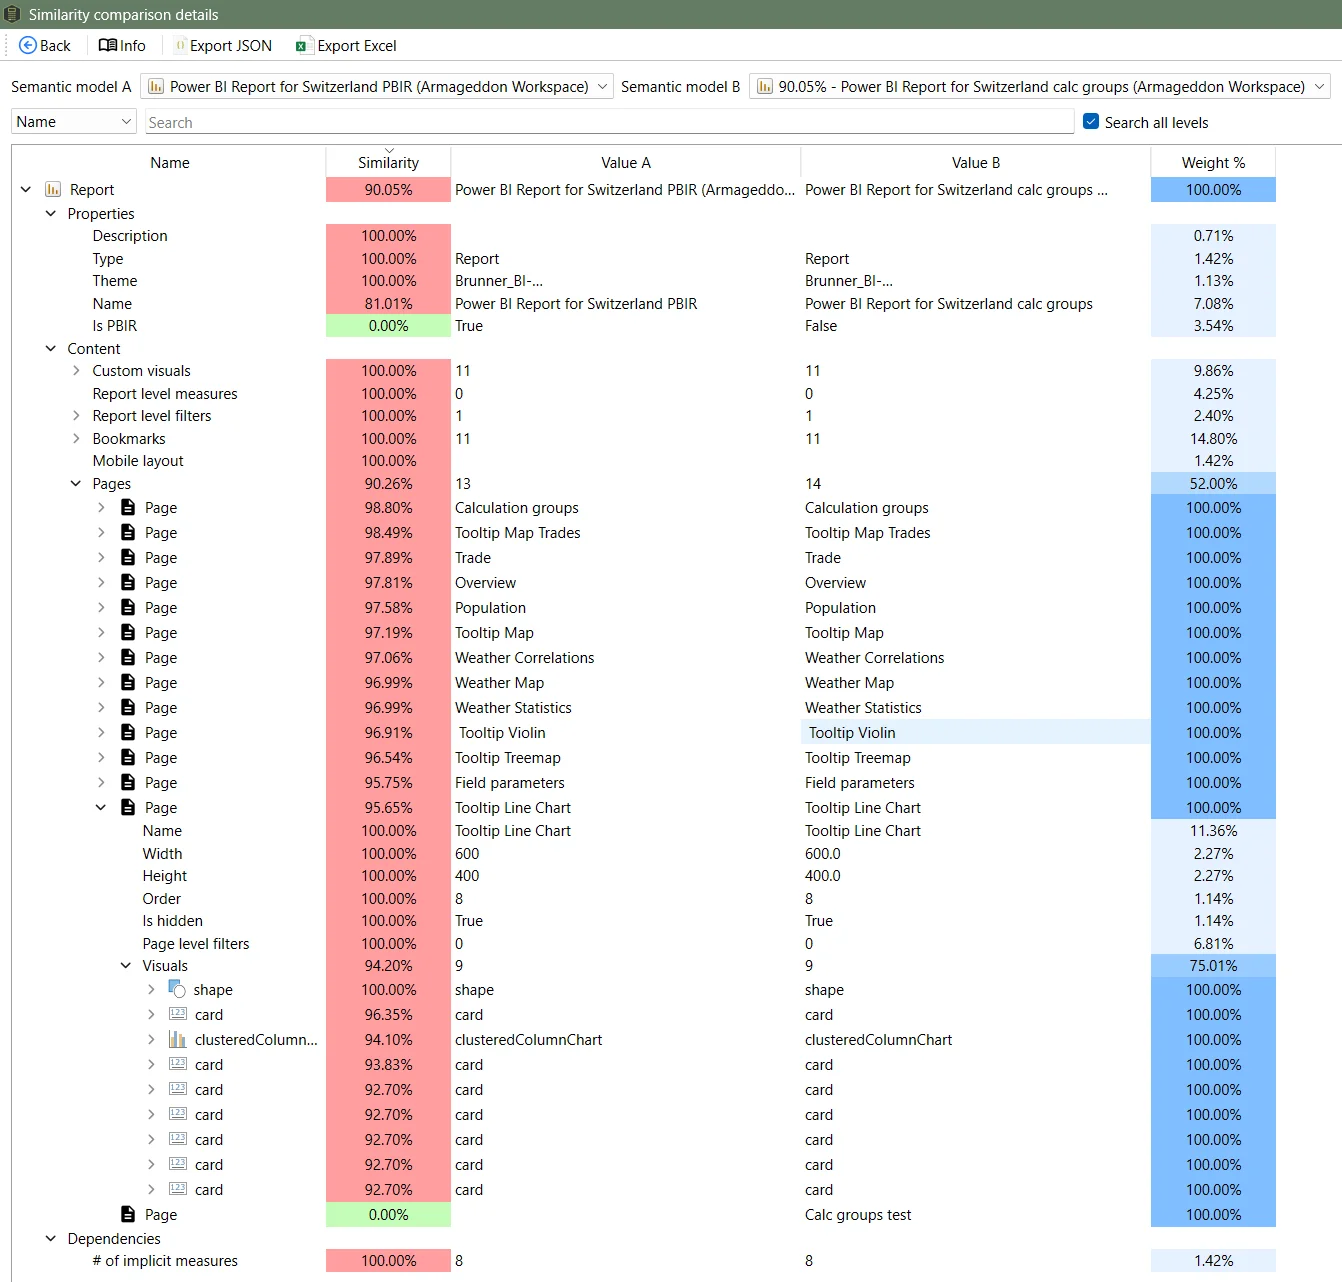The image size is (1342, 1282).
Task: Click the shape visual icon
Action: pos(177,989)
